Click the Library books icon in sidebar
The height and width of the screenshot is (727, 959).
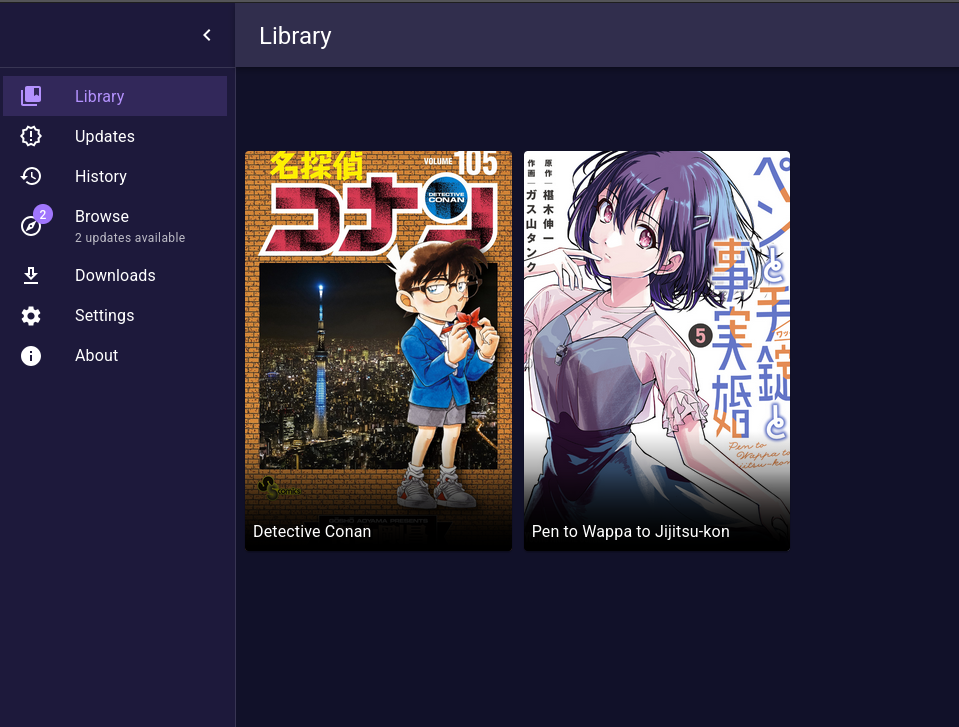click(x=31, y=96)
